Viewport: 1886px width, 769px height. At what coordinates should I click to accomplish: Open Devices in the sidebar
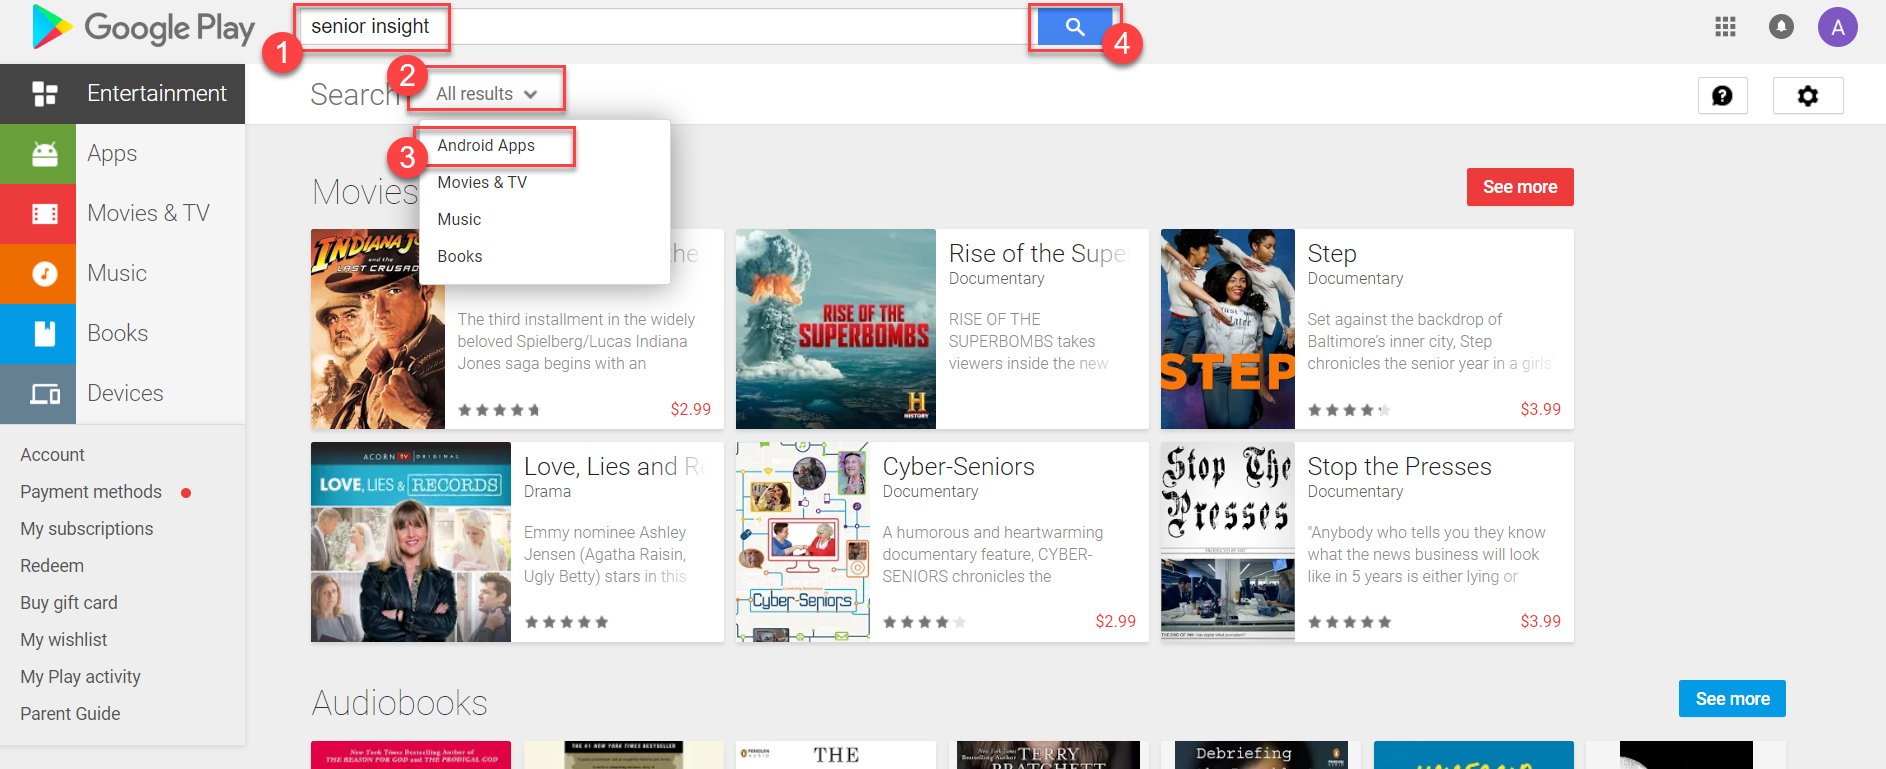point(122,394)
